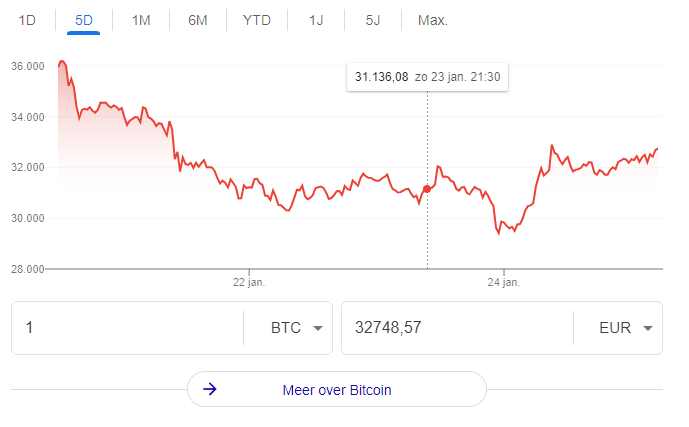Expand the BTC currency dropdown arrow
Image resolution: width=689 pixels, height=427 pixels.
point(317,328)
